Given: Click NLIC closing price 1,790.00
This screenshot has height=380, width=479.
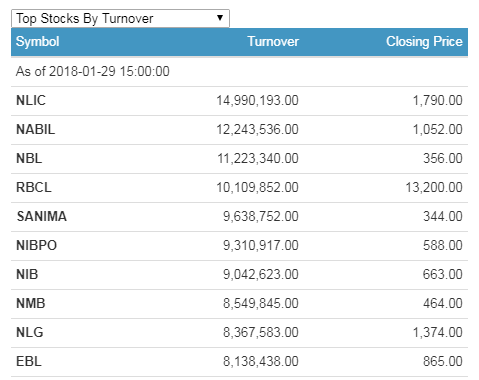Looking at the screenshot, I should [x=438, y=100].
